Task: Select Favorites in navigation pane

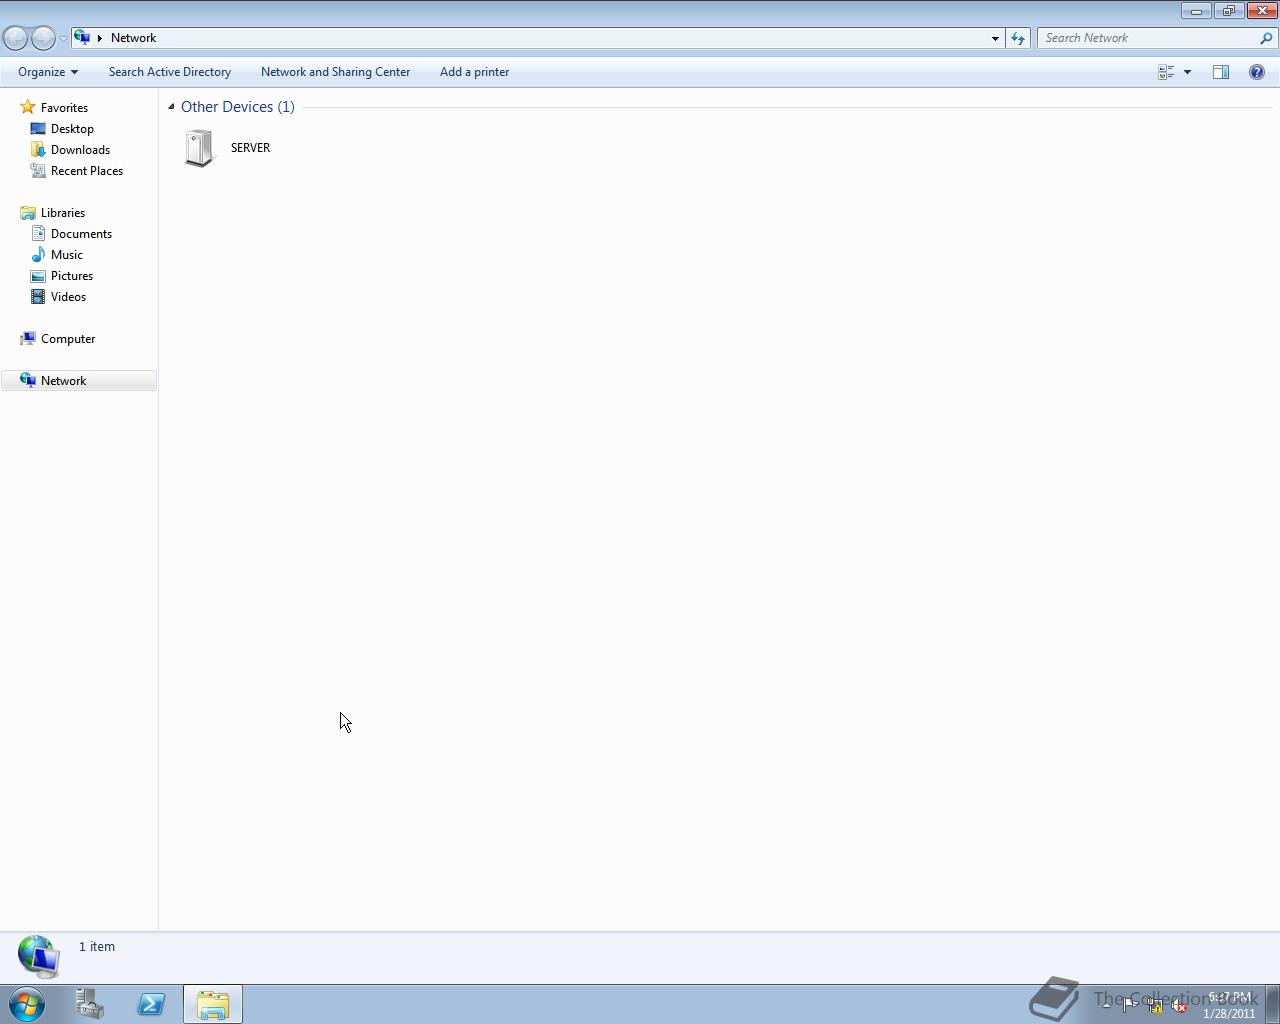Action: (x=64, y=107)
